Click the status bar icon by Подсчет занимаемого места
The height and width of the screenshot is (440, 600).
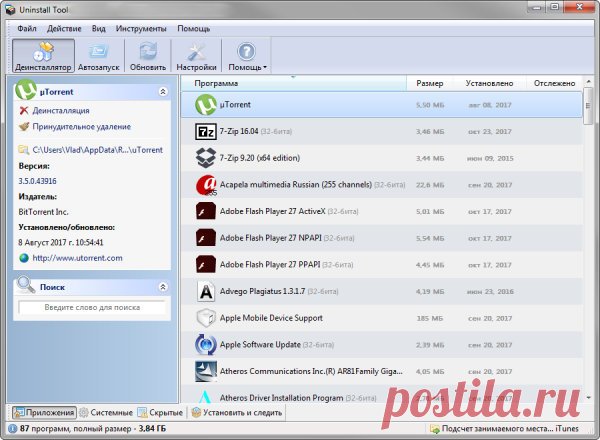pyautogui.click(x=435, y=429)
